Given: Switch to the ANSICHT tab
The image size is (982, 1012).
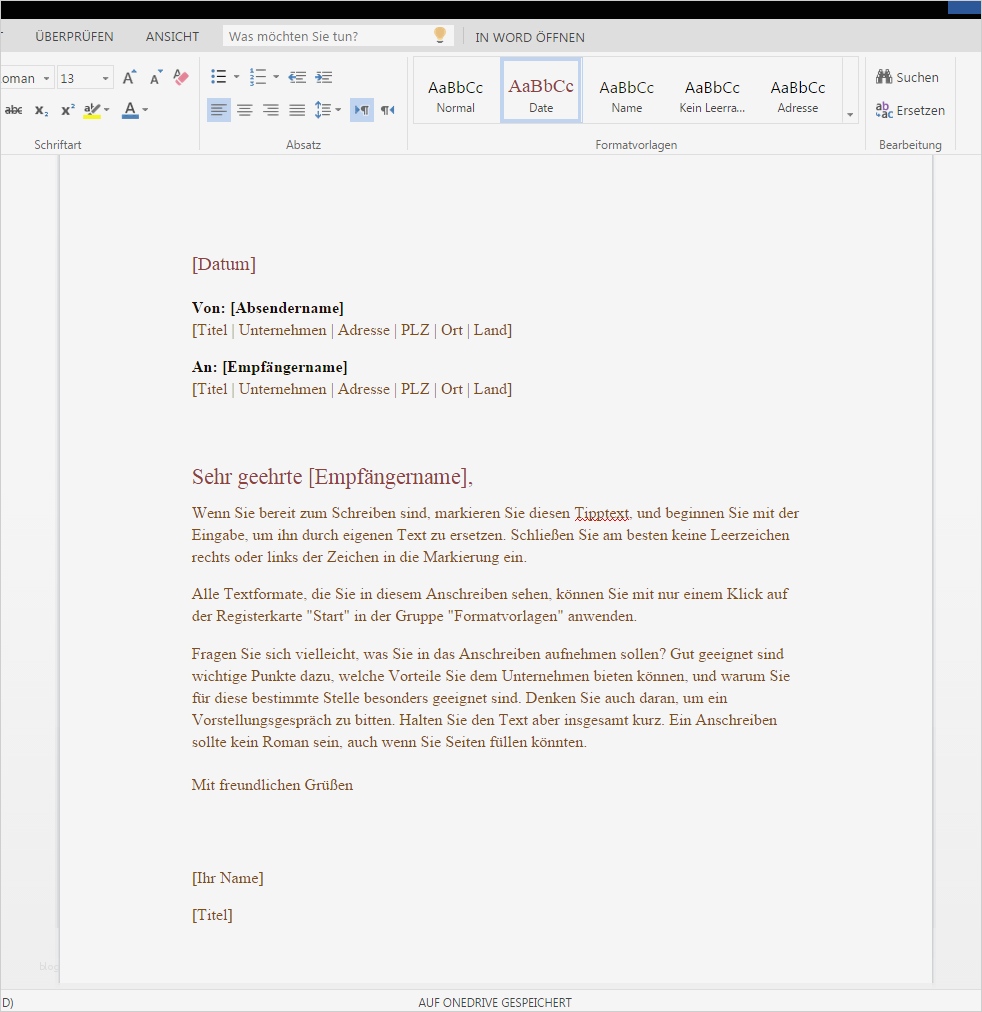Looking at the screenshot, I should 172,37.
